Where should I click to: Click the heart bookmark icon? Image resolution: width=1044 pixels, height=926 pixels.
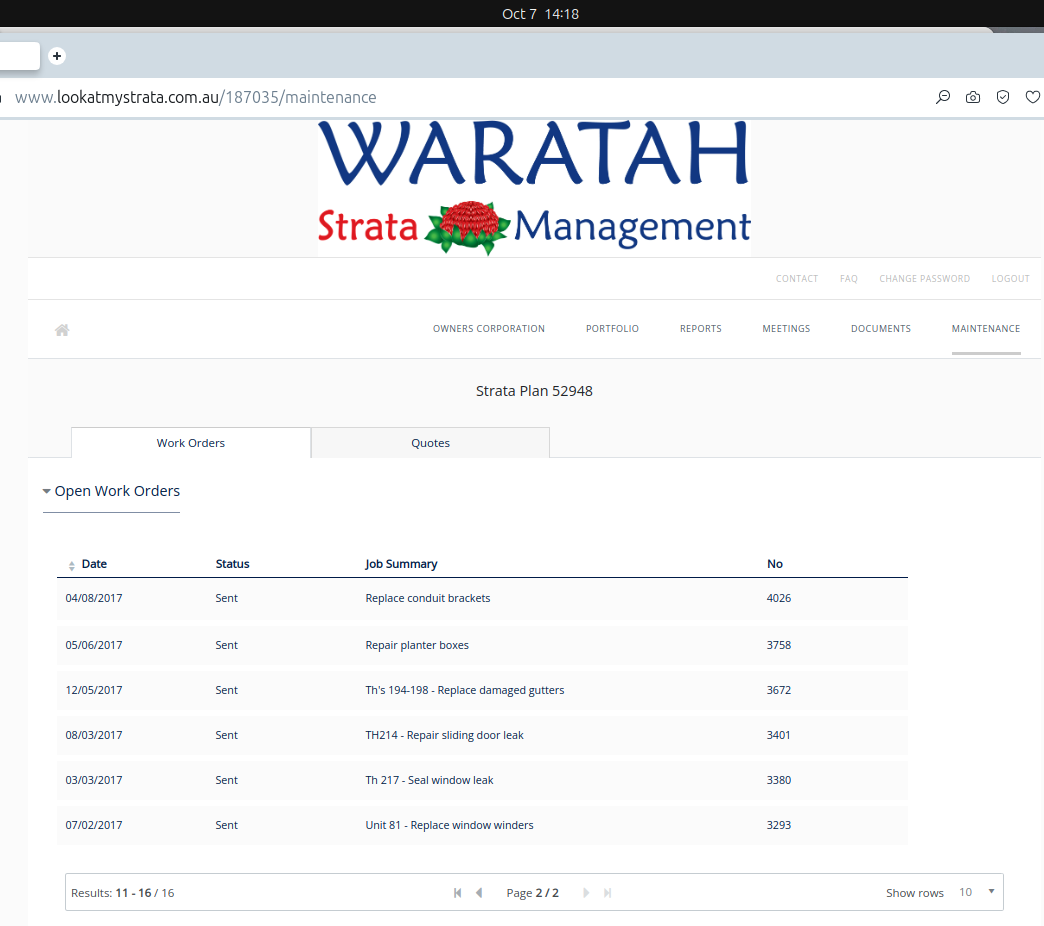[x=1033, y=97]
